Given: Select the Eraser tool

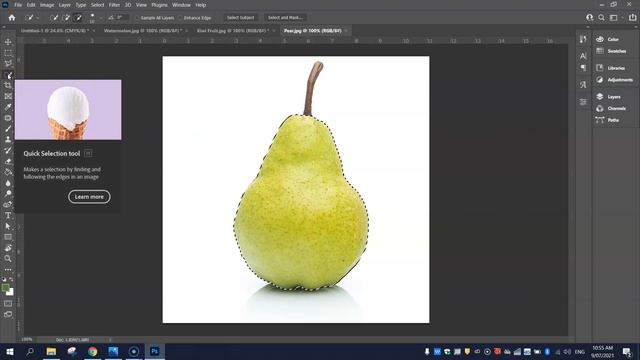Looking at the screenshot, I should click(x=8, y=161).
